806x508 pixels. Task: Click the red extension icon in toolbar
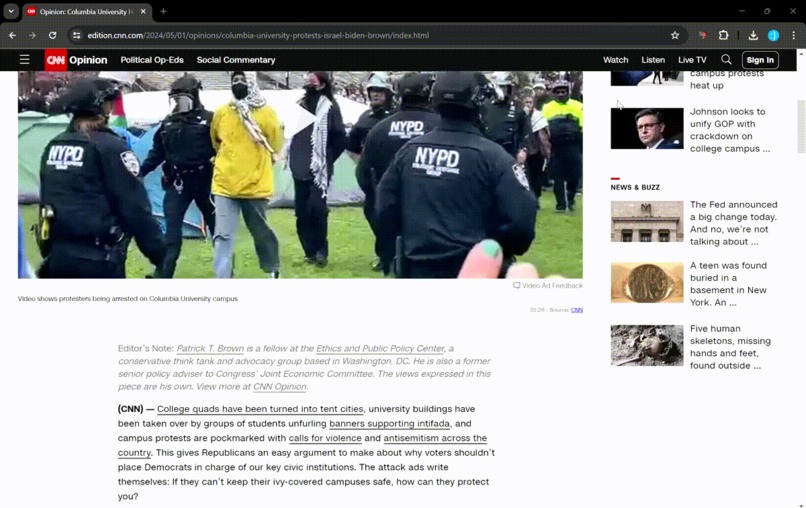pyautogui.click(x=703, y=35)
